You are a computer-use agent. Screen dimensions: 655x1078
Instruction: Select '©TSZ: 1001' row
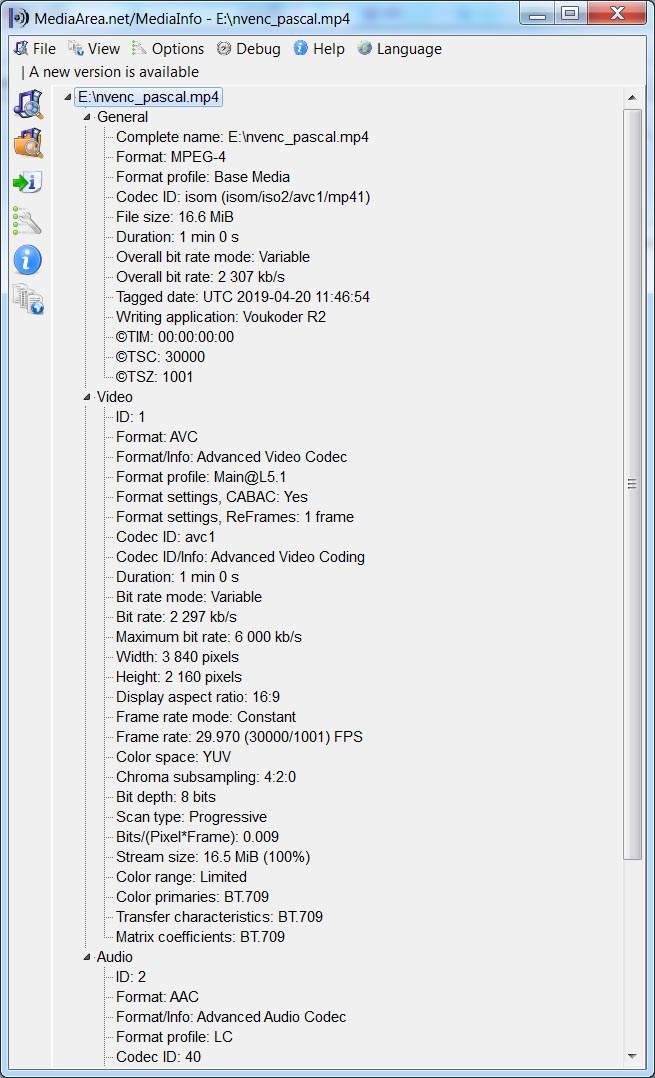[x=154, y=376]
